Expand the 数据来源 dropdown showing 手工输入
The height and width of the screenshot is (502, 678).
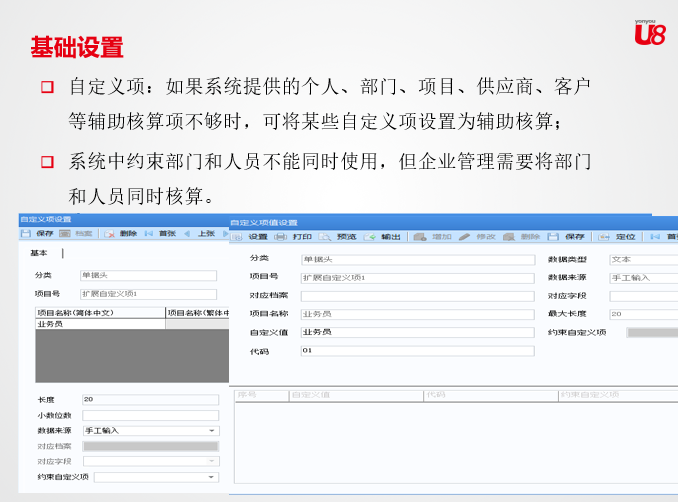pyautogui.click(x=212, y=430)
